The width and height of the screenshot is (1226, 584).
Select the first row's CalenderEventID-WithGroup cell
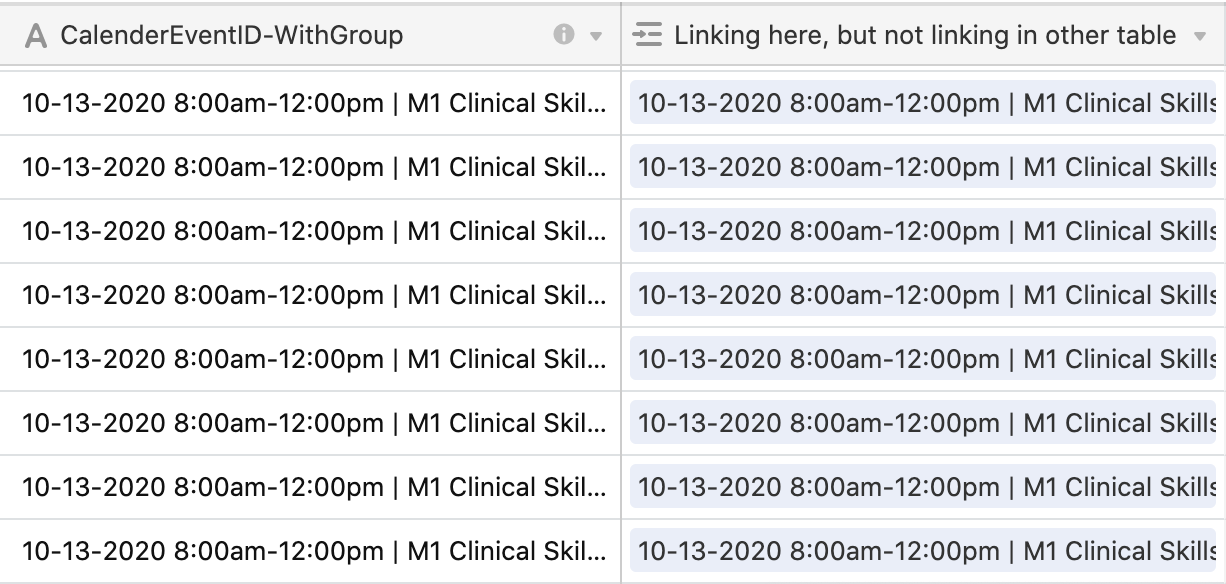(310, 103)
